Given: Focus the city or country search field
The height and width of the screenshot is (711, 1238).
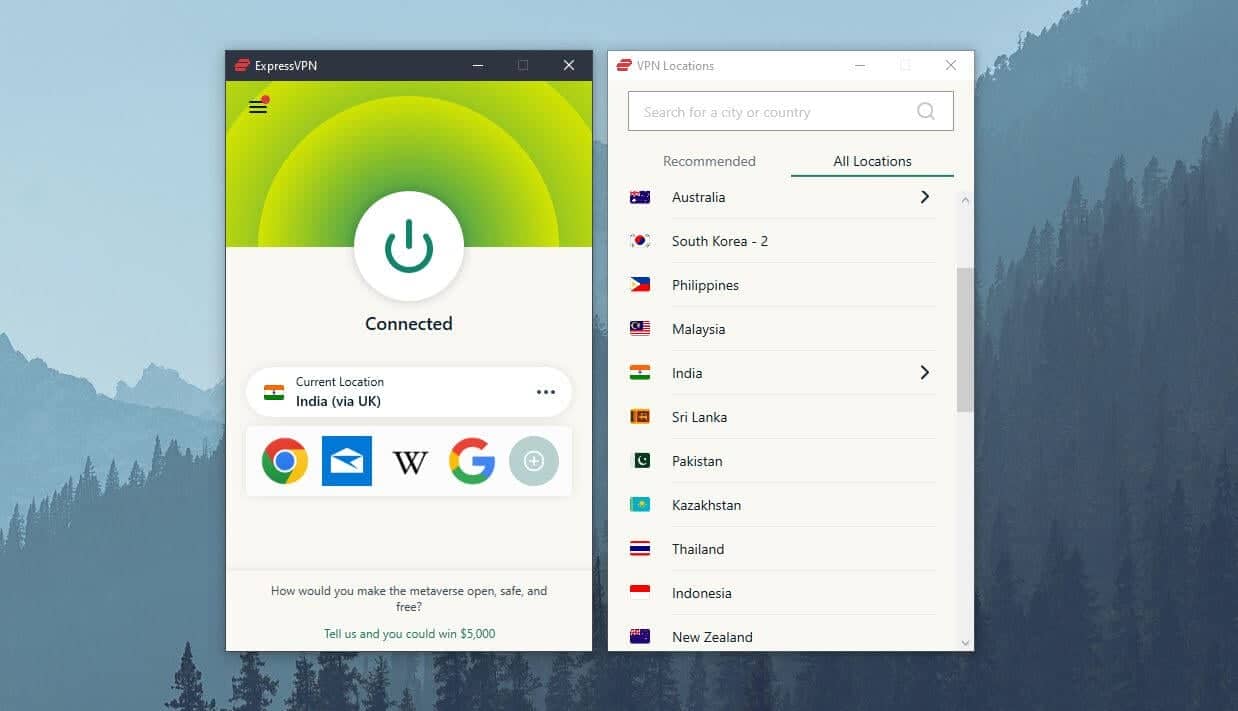Looking at the screenshot, I should tap(791, 112).
